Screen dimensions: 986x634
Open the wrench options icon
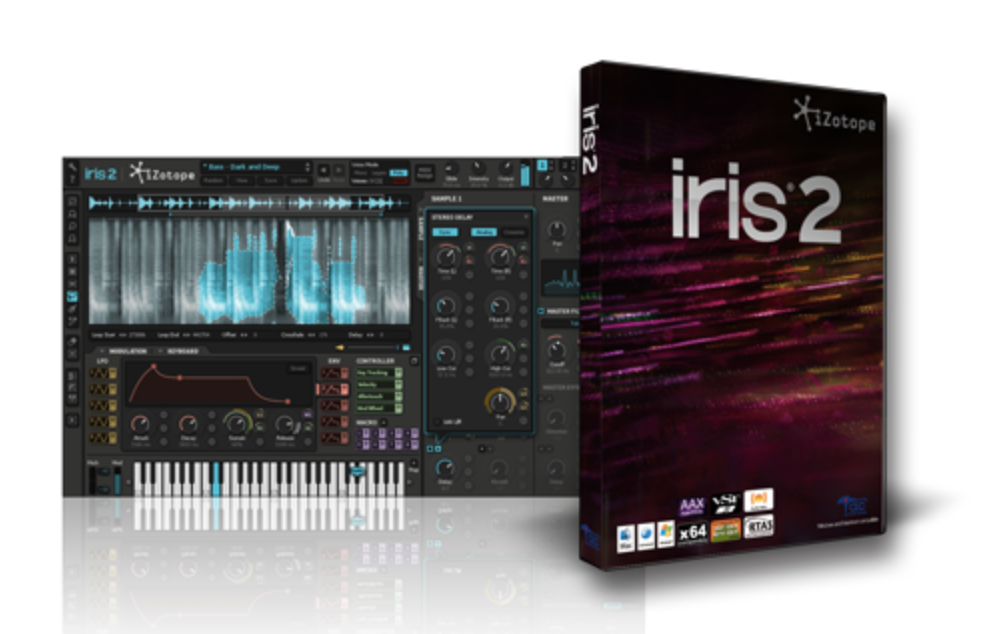point(72,167)
